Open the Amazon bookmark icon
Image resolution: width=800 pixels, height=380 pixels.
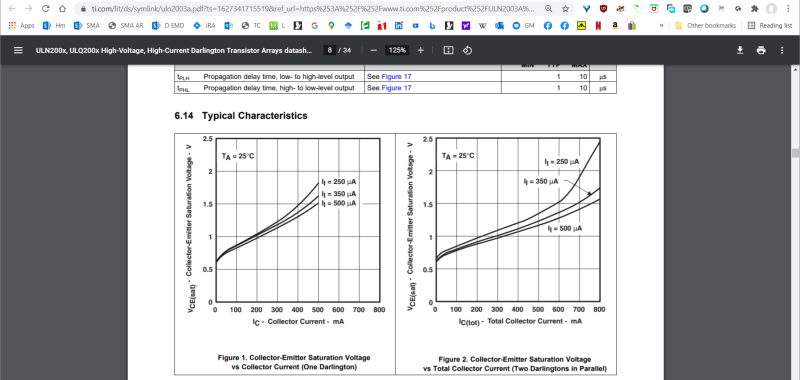(x=615, y=26)
